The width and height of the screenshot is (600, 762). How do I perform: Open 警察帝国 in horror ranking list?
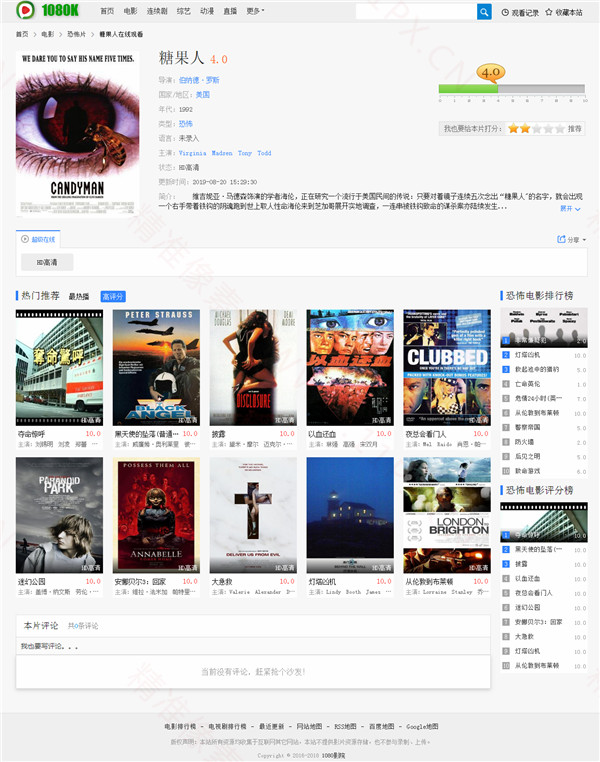(527, 428)
